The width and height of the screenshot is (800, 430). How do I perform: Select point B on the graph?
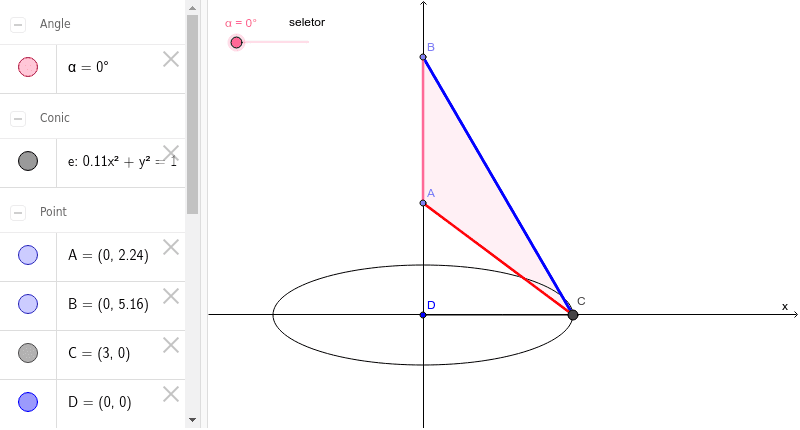coord(423,57)
